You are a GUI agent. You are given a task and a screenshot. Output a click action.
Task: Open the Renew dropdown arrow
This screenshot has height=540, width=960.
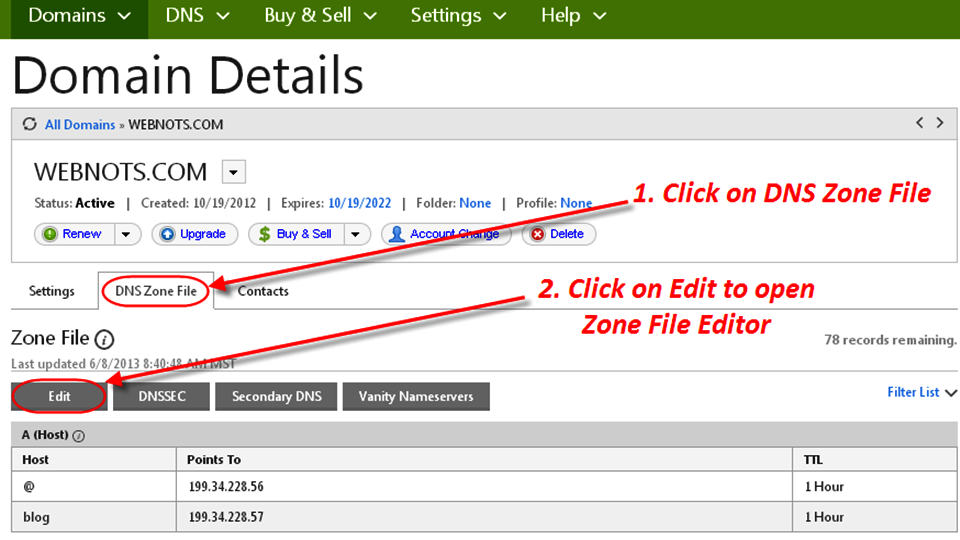[x=127, y=234]
